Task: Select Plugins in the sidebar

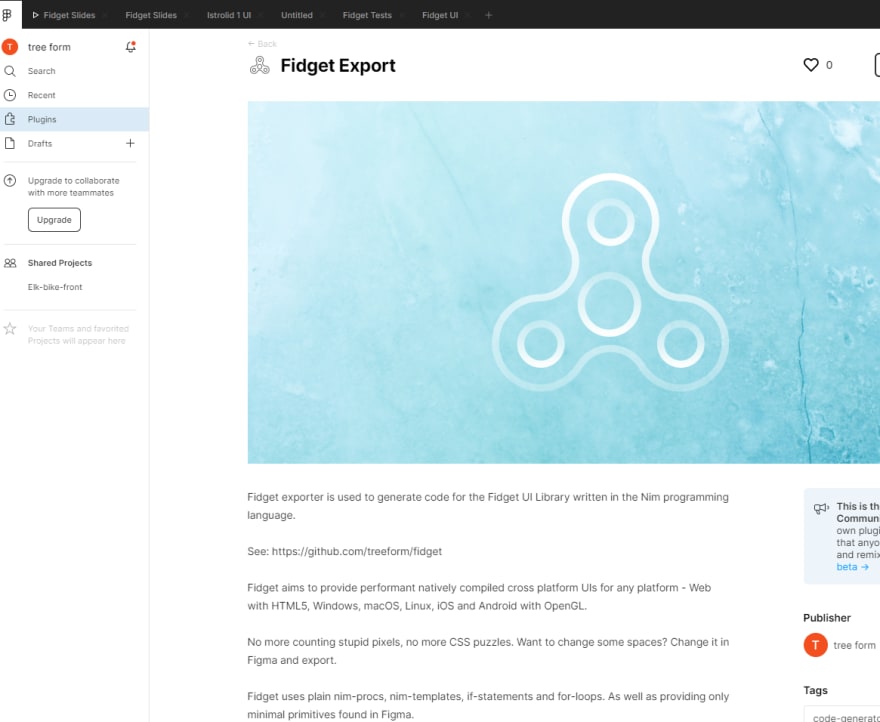Action: click(75, 119)
